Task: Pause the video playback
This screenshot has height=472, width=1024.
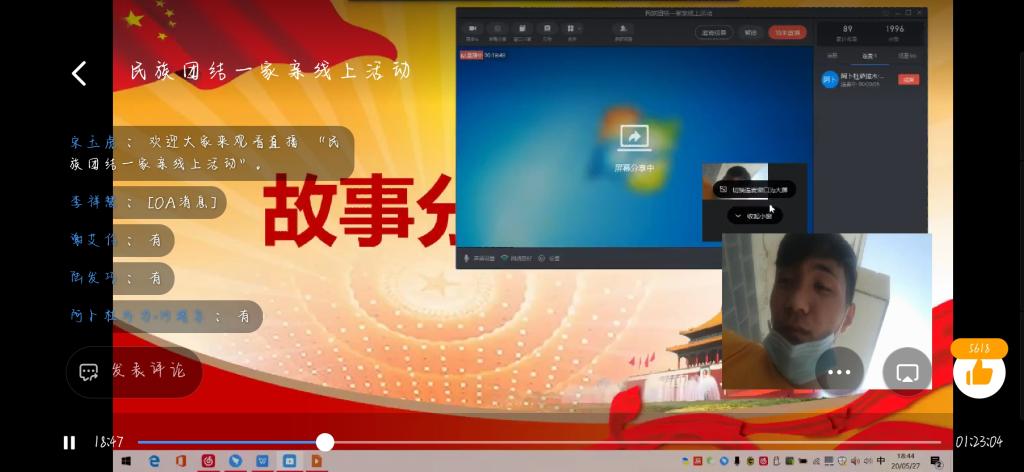Action: [x=69, y=442]
